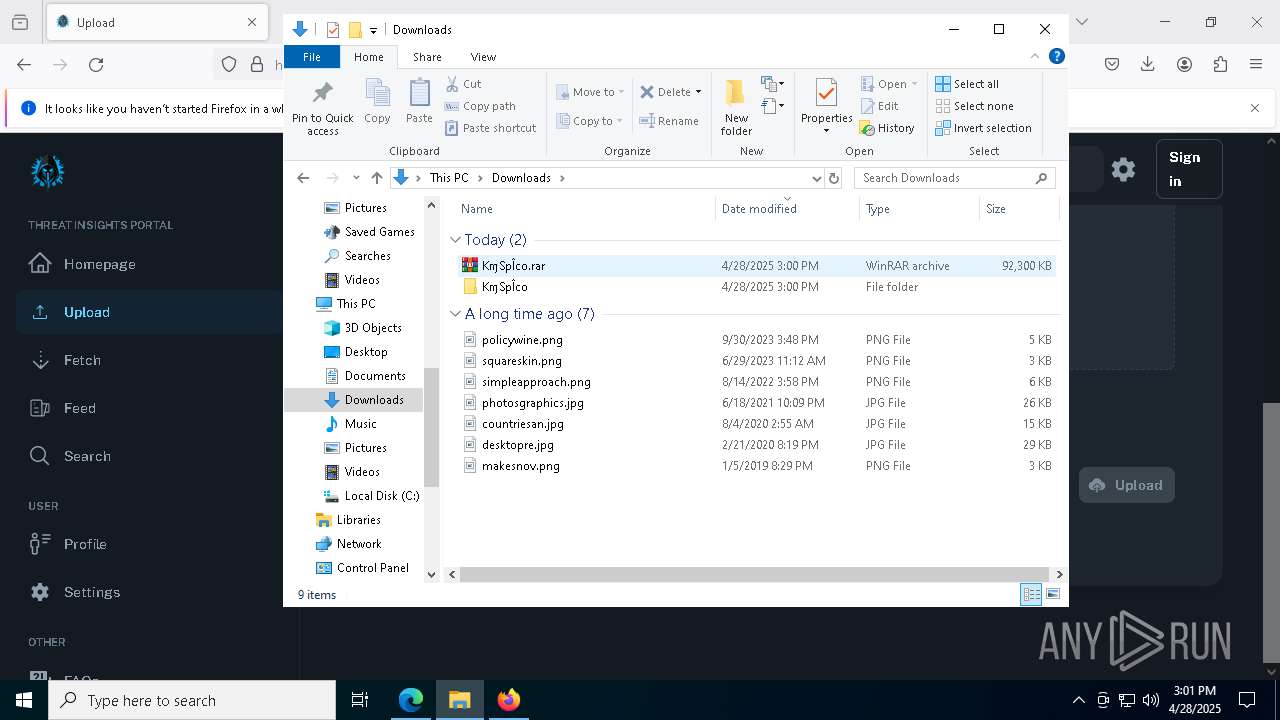Switch to the View ribbon tab
Viewport: 1280px width, 720px height.
click(x=483, y=57)
